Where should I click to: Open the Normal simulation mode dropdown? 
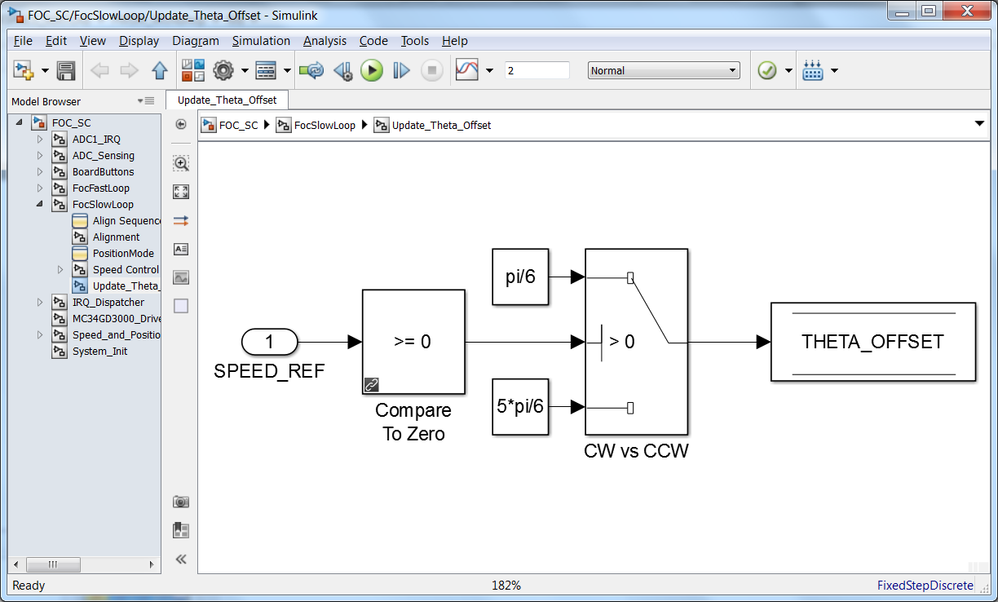pyautogui.click(x=664, y=70)
